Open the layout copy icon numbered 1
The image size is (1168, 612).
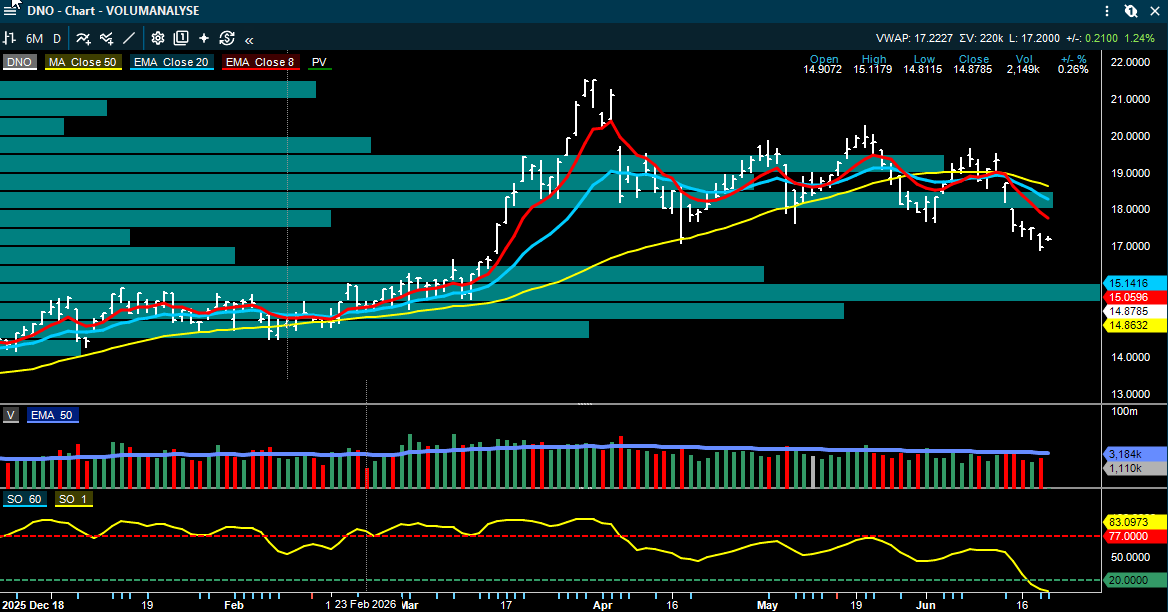pyautogui.click(x=181, y=38)
